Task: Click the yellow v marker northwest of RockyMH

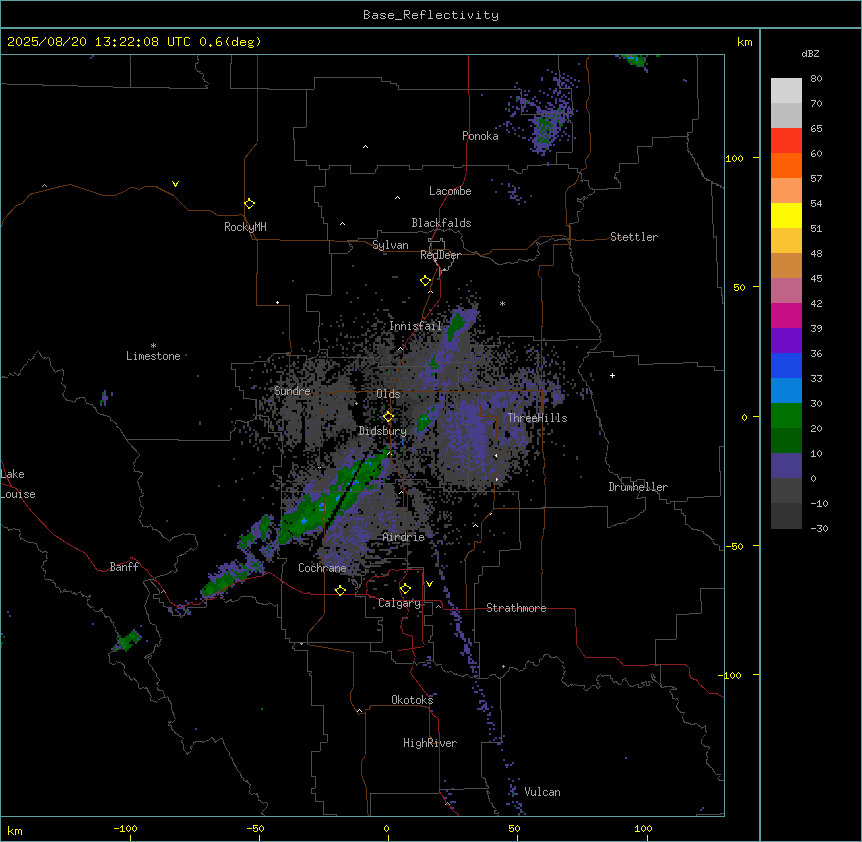Action: pyautogui.click(x=175, y=184)
